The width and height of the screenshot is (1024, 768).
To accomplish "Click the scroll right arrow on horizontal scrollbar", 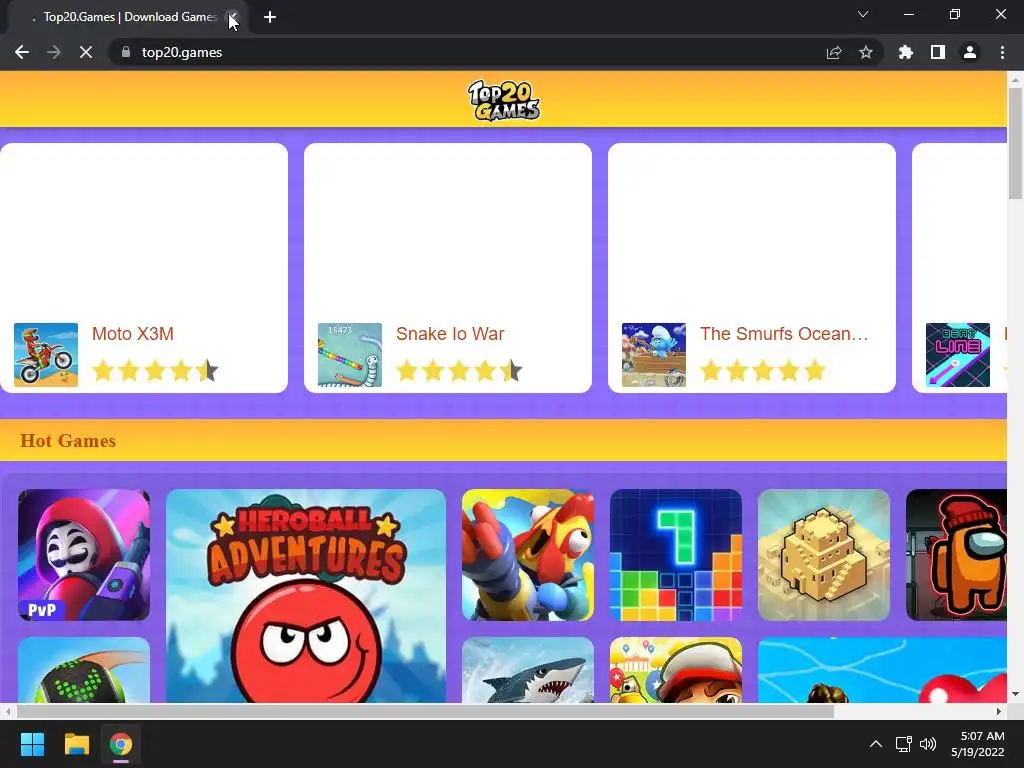I will 999,711.
